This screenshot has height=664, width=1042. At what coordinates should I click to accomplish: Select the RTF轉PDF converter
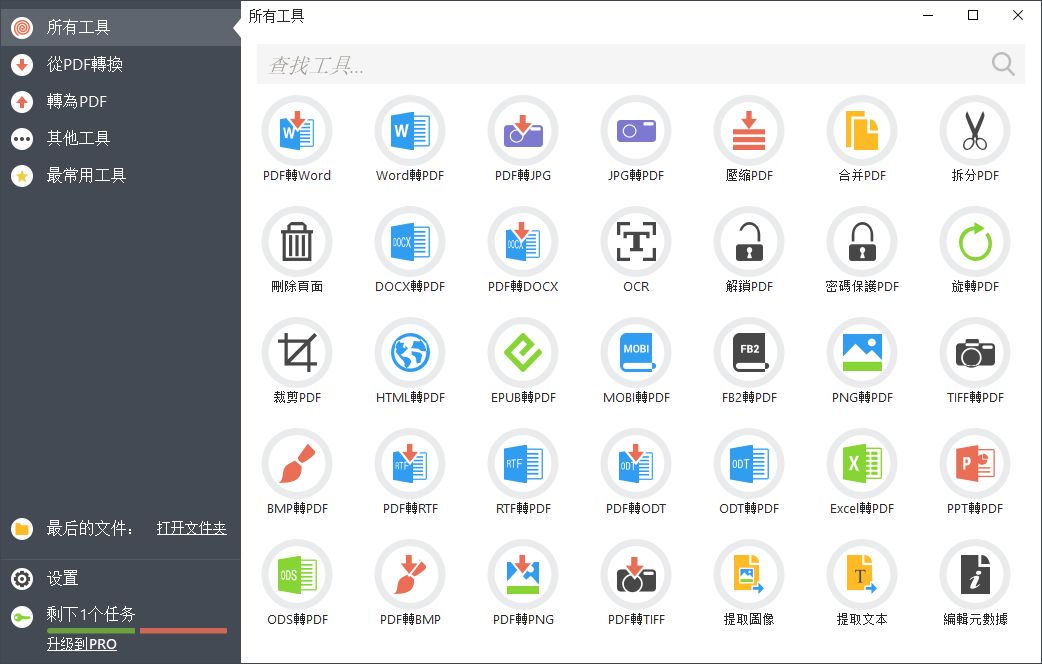tap(522, 464)
